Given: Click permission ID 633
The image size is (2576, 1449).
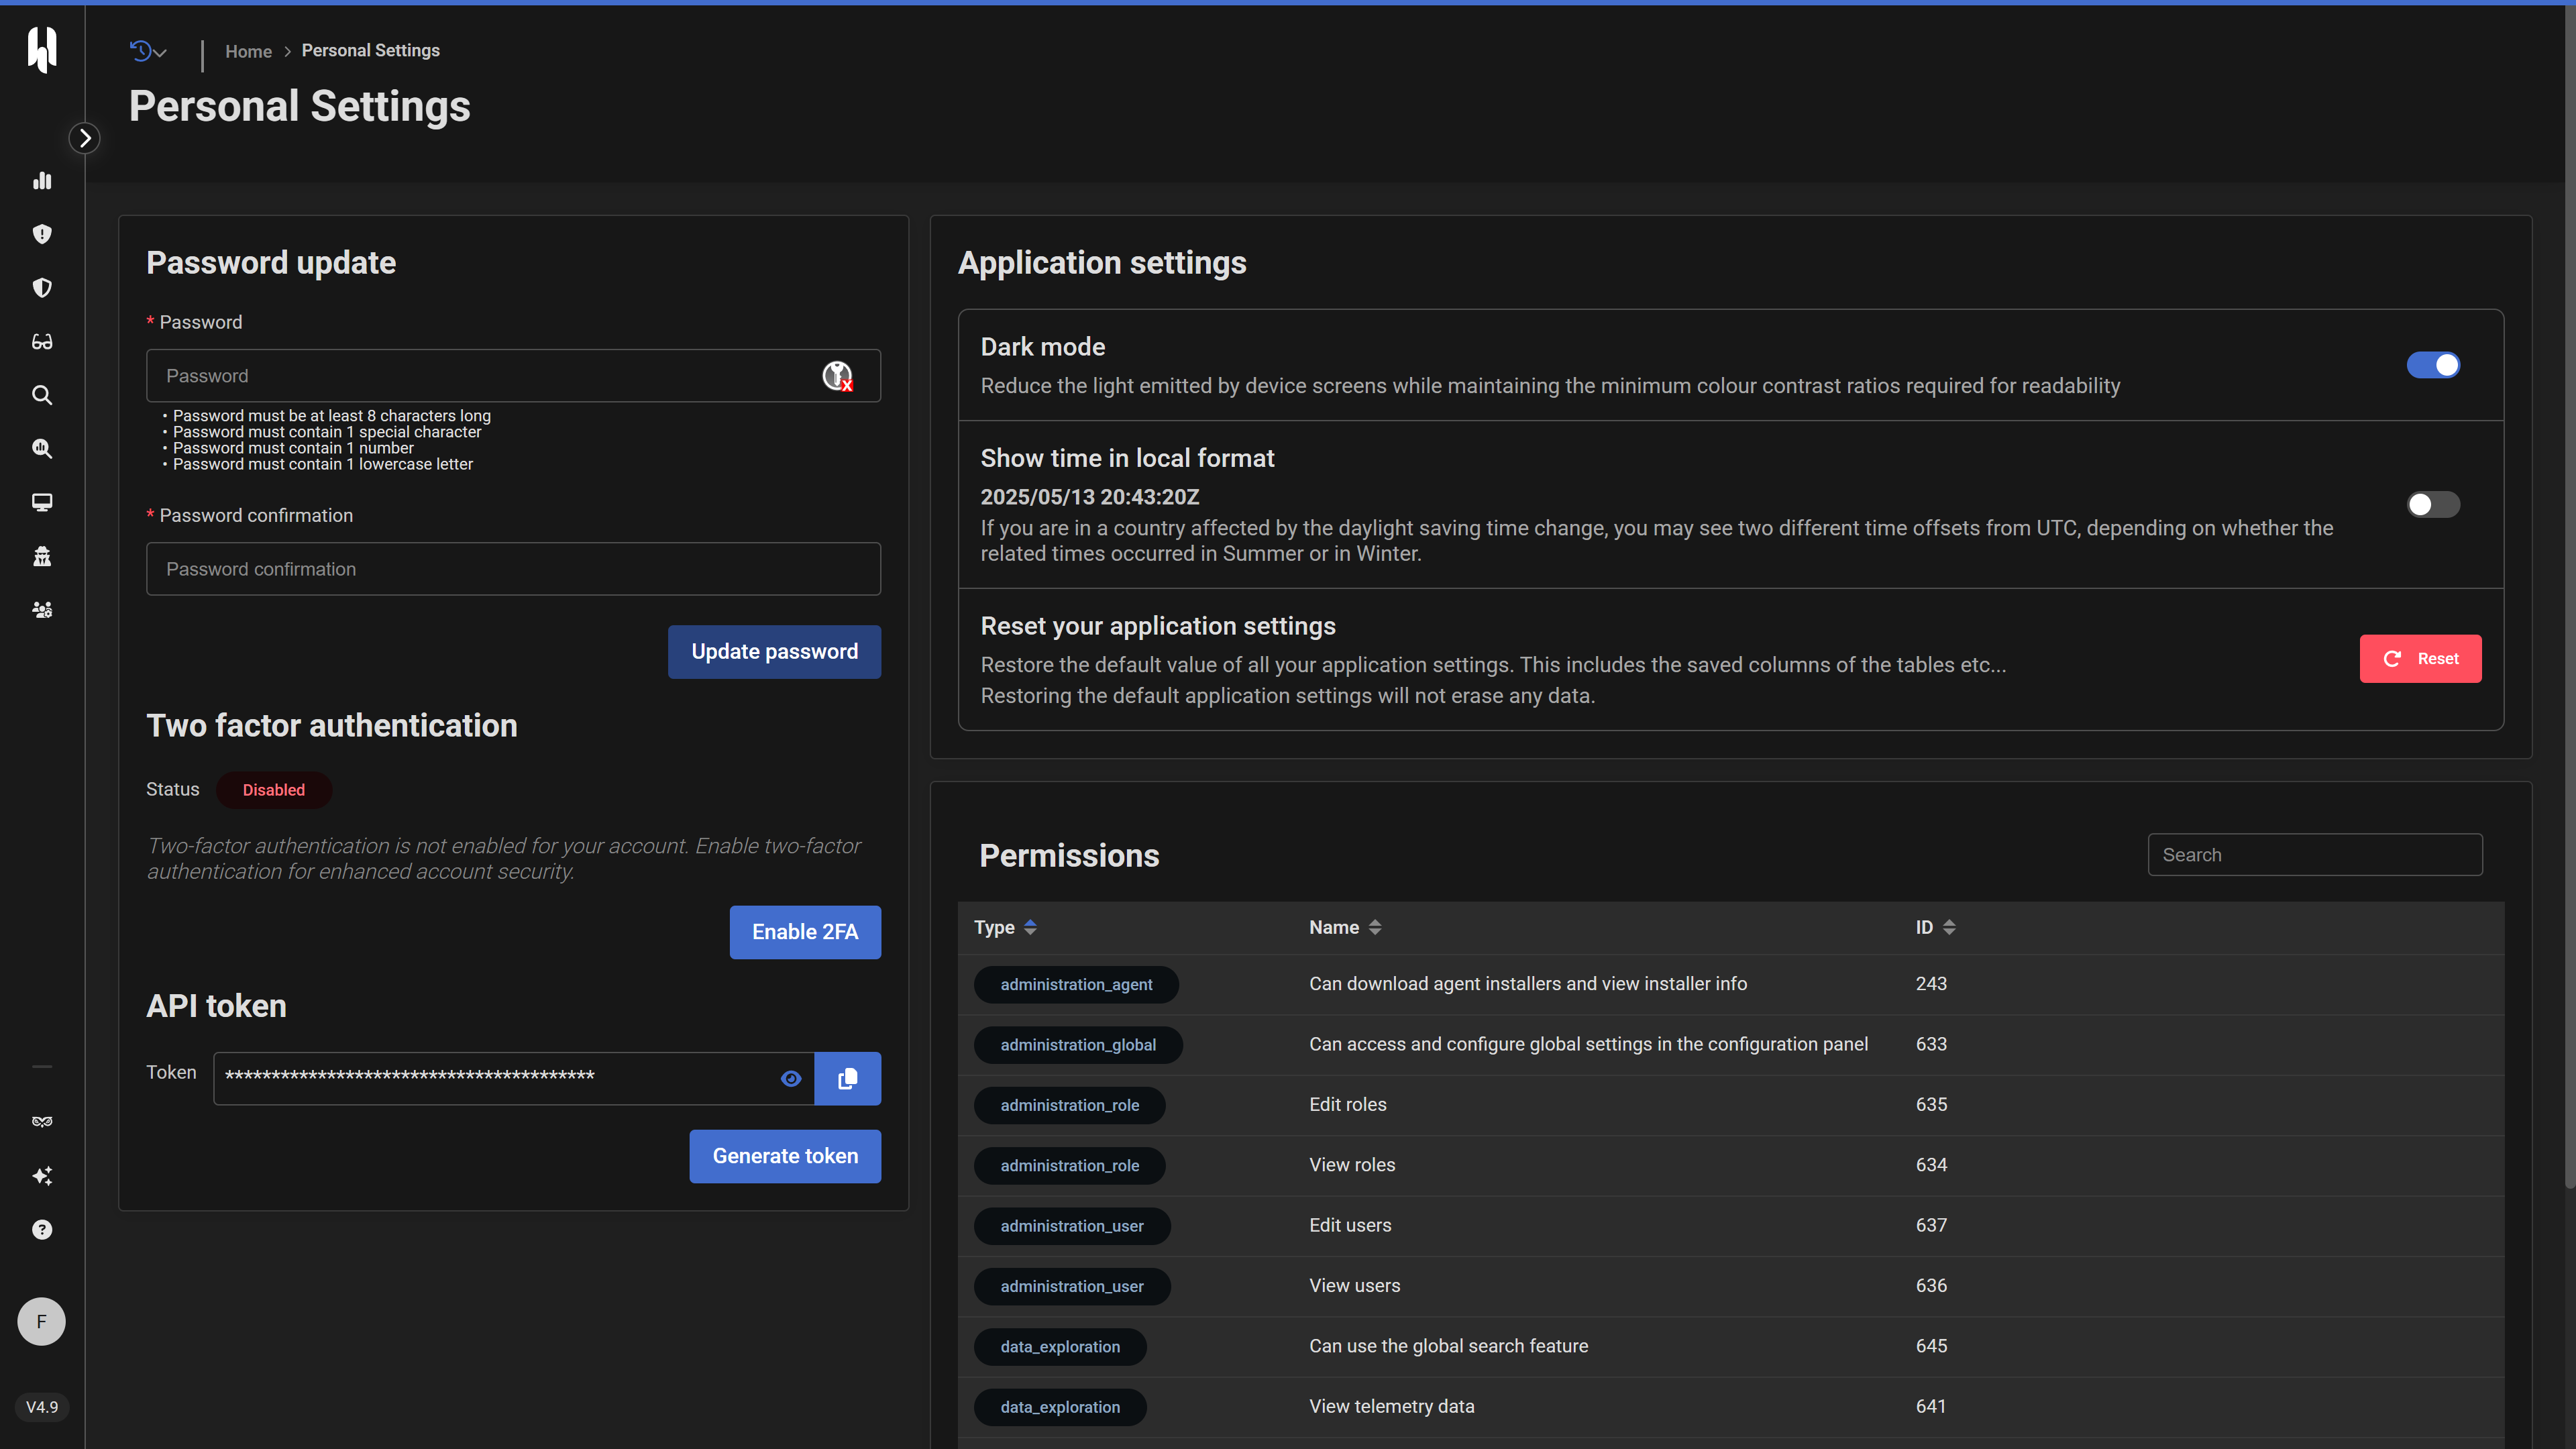Looking at the screenshot, I should [1931, 1044].
